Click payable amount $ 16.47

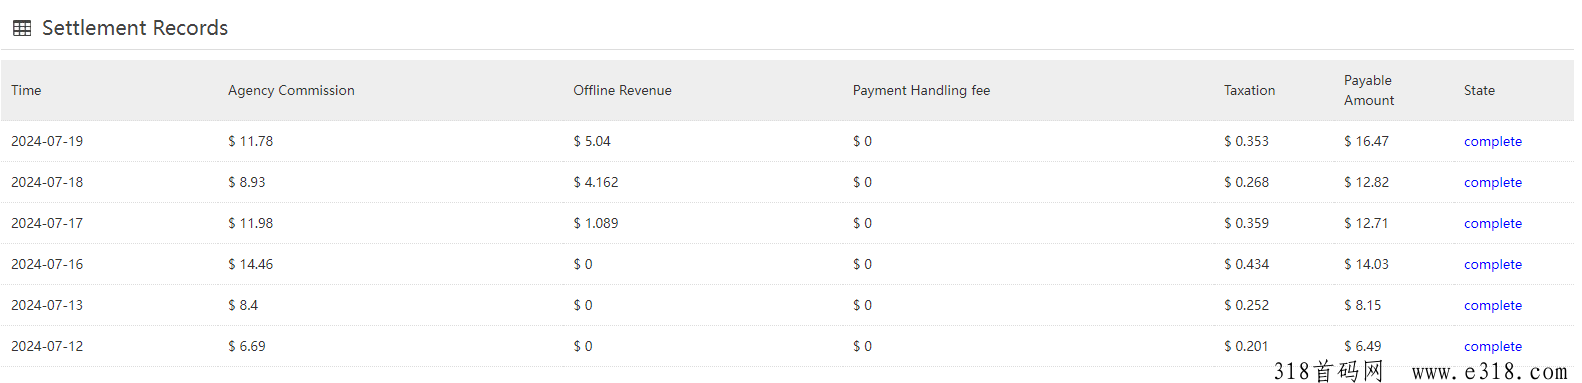1366,141
